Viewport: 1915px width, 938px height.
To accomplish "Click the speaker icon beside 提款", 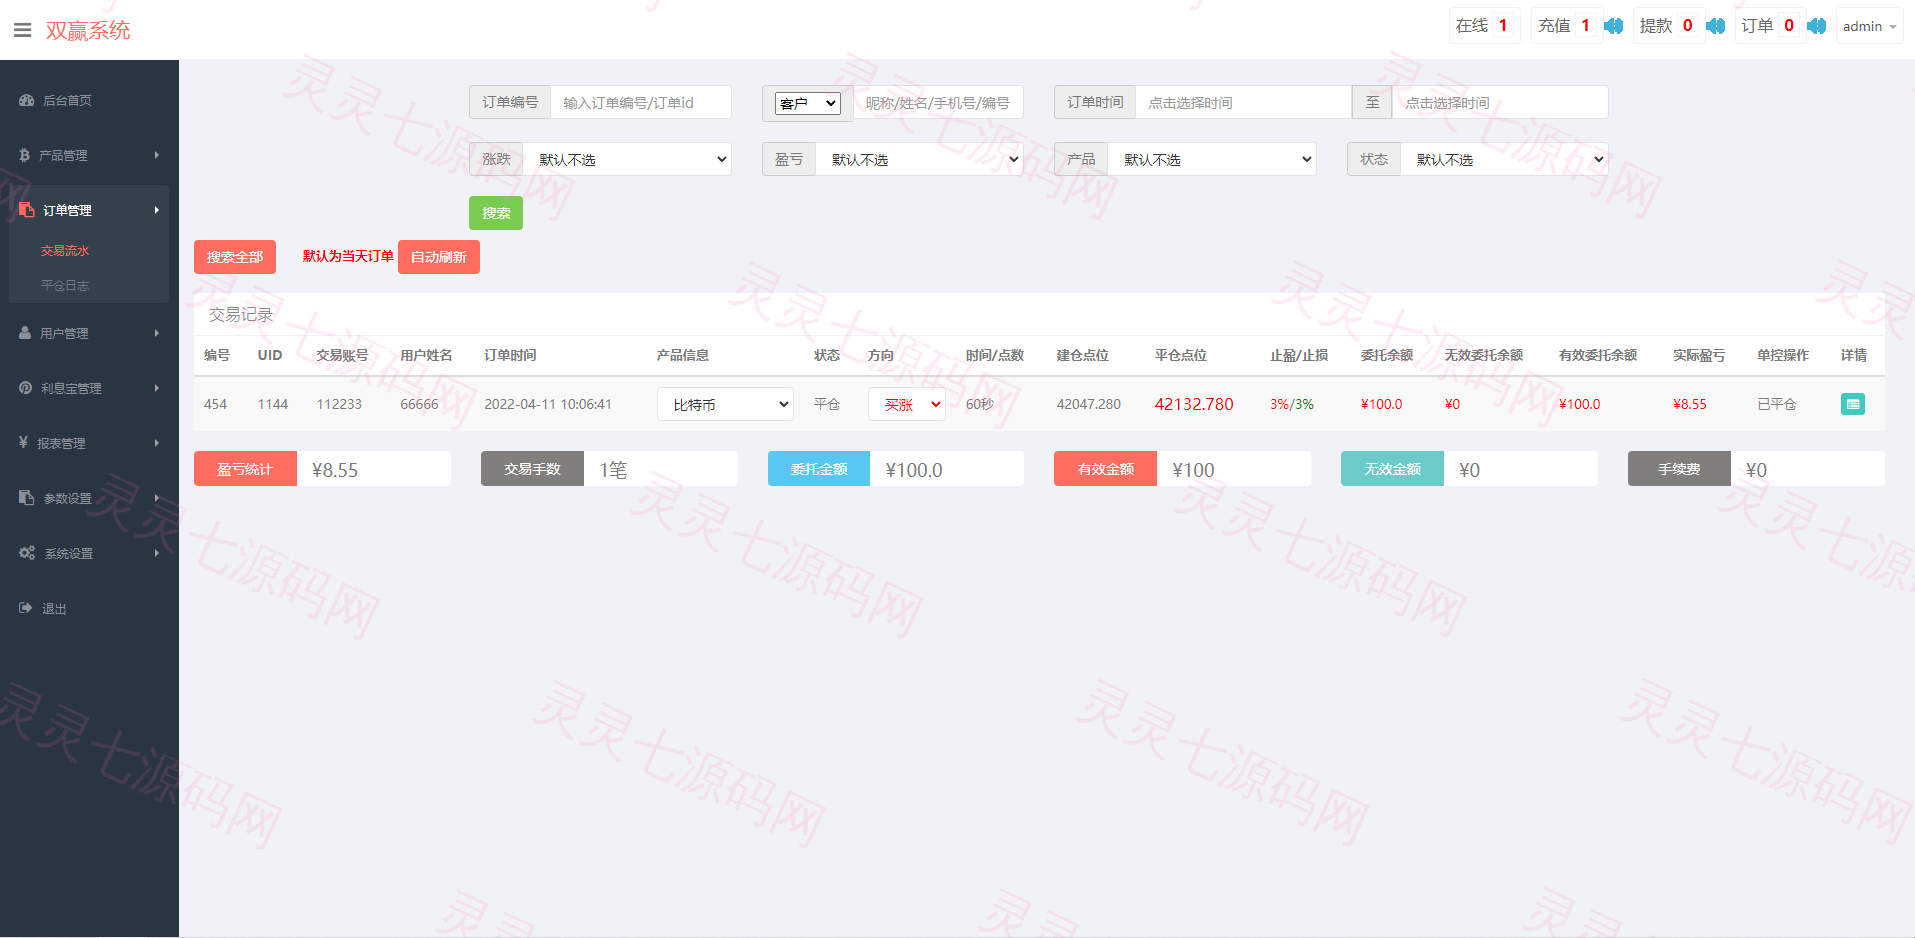I will pos(1715,26).
